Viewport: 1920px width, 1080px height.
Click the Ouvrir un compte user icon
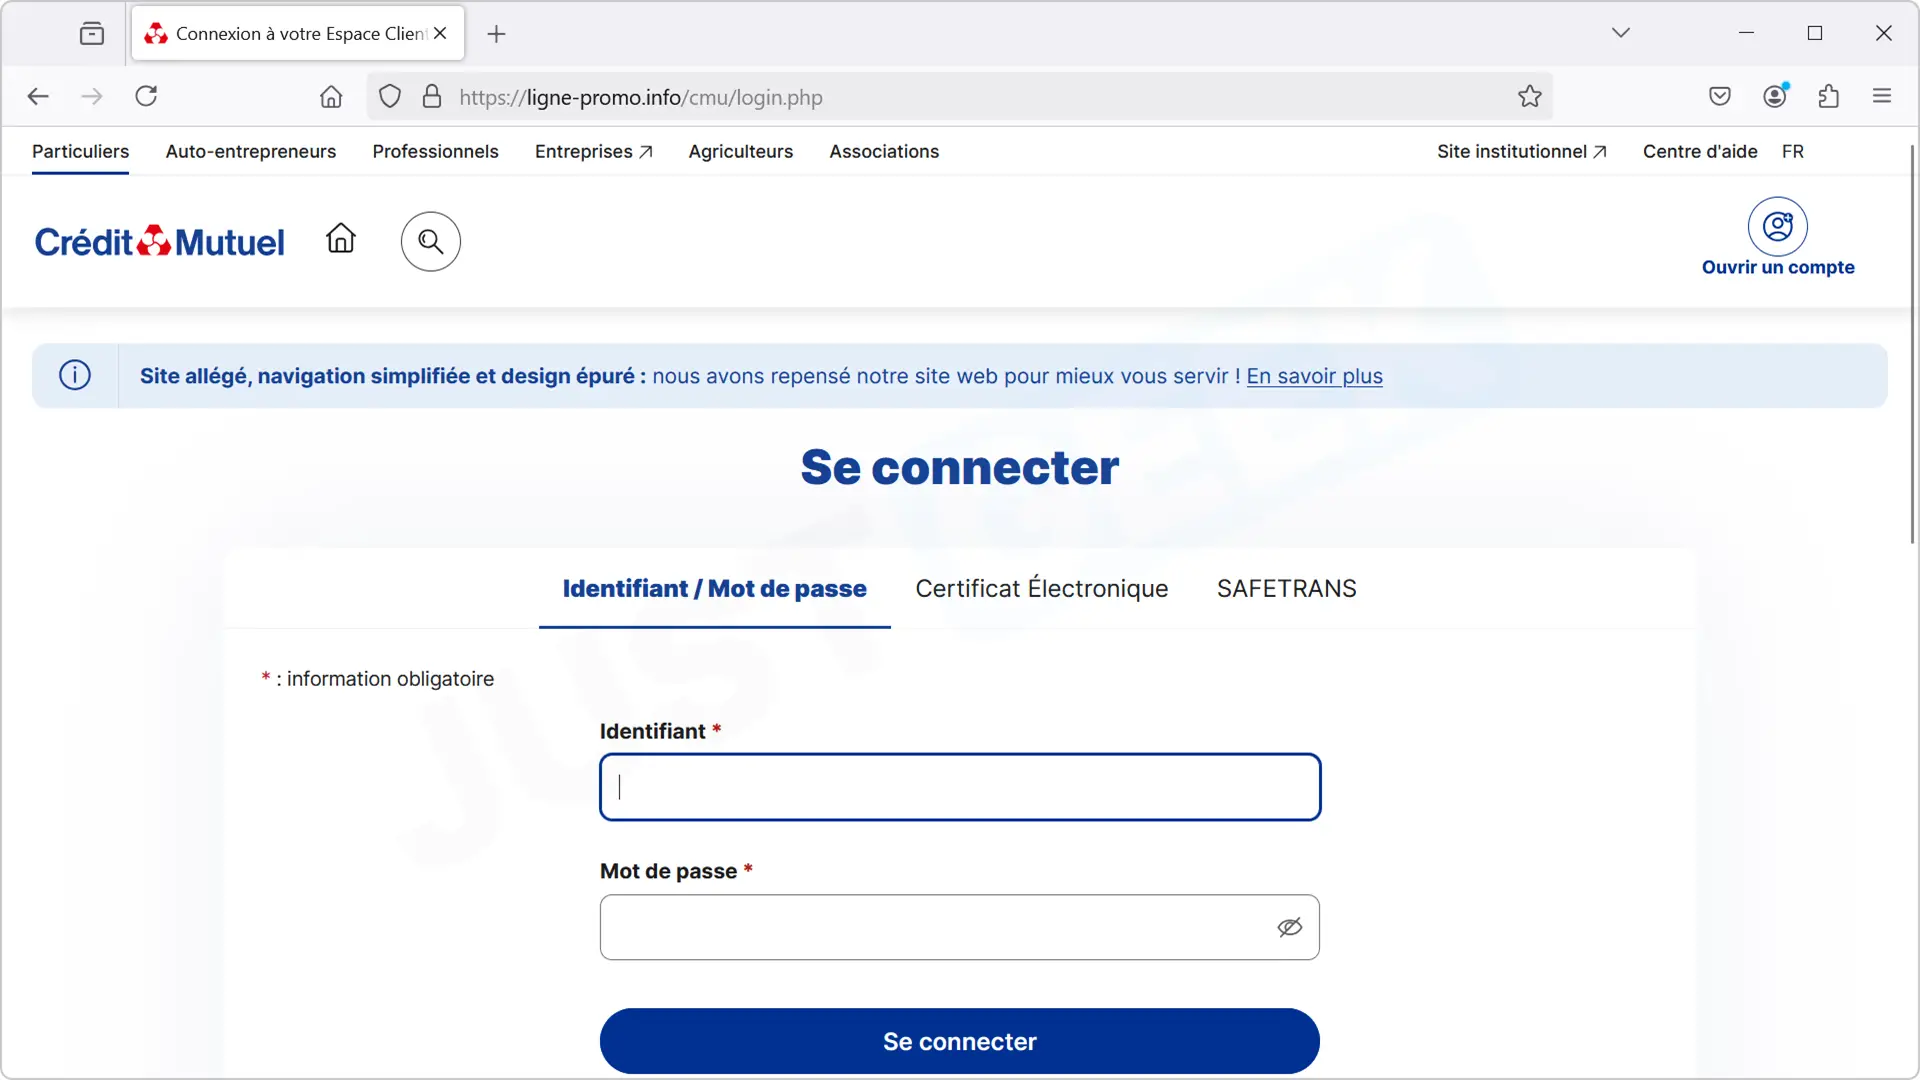1777,226
